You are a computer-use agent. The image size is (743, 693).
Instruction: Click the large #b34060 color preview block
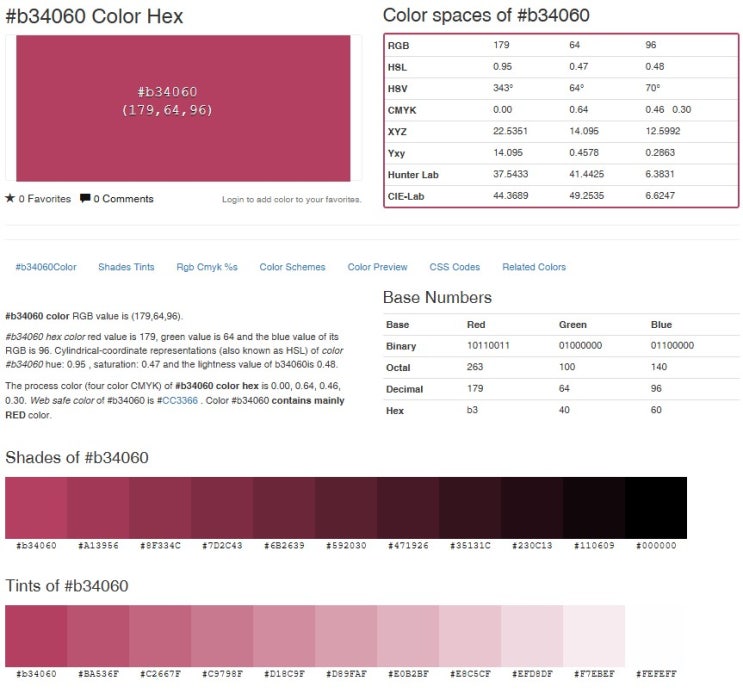183,108
